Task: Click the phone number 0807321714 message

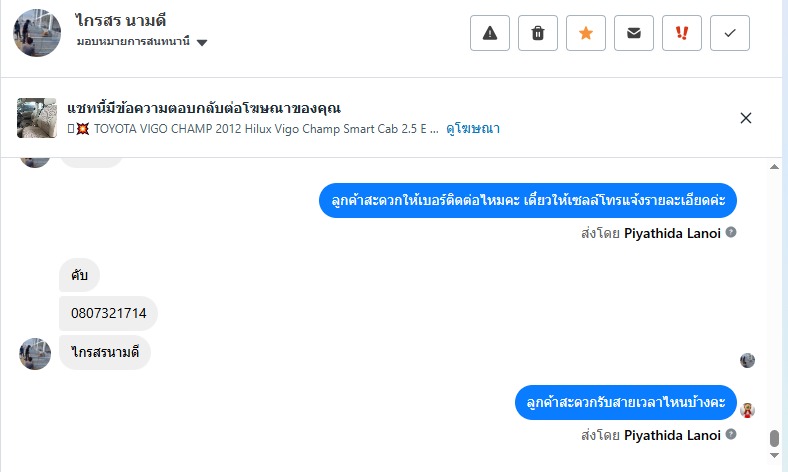Action: pyautogui.click(x=109, y=313)
